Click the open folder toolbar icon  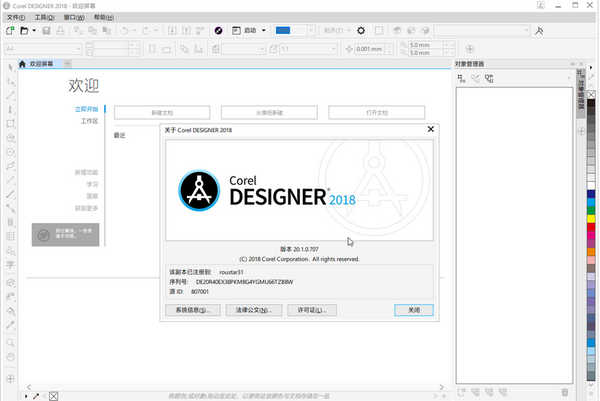24,31
